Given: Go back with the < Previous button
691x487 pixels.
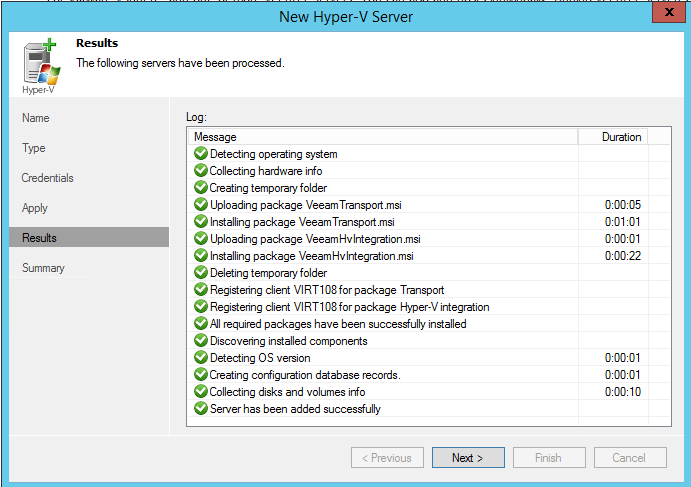Looking at the screenshot, I should point(387,458).
